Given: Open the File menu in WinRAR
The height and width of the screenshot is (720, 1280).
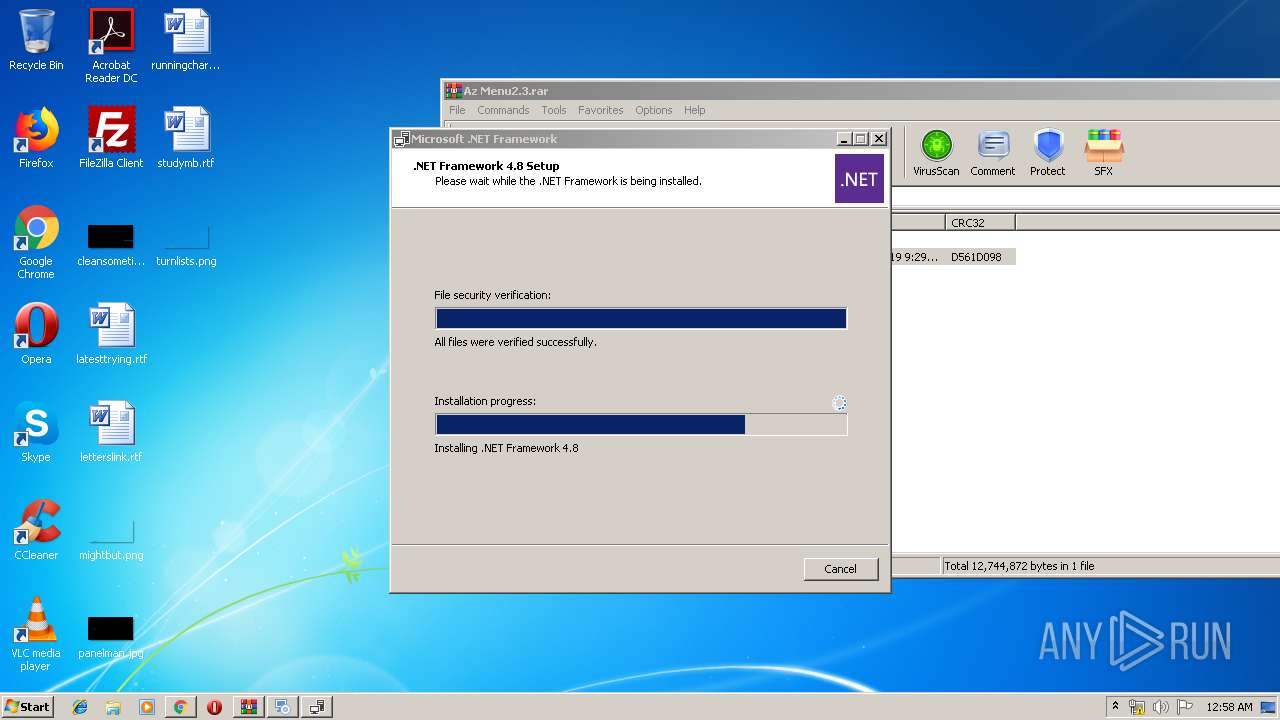Looking at the screenshot, I should (457, 110).
